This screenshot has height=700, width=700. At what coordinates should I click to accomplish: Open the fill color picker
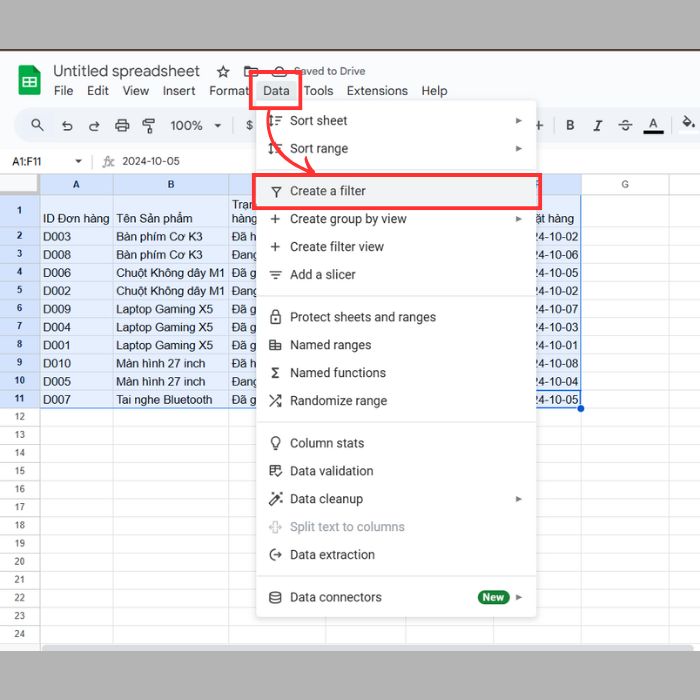688,122
